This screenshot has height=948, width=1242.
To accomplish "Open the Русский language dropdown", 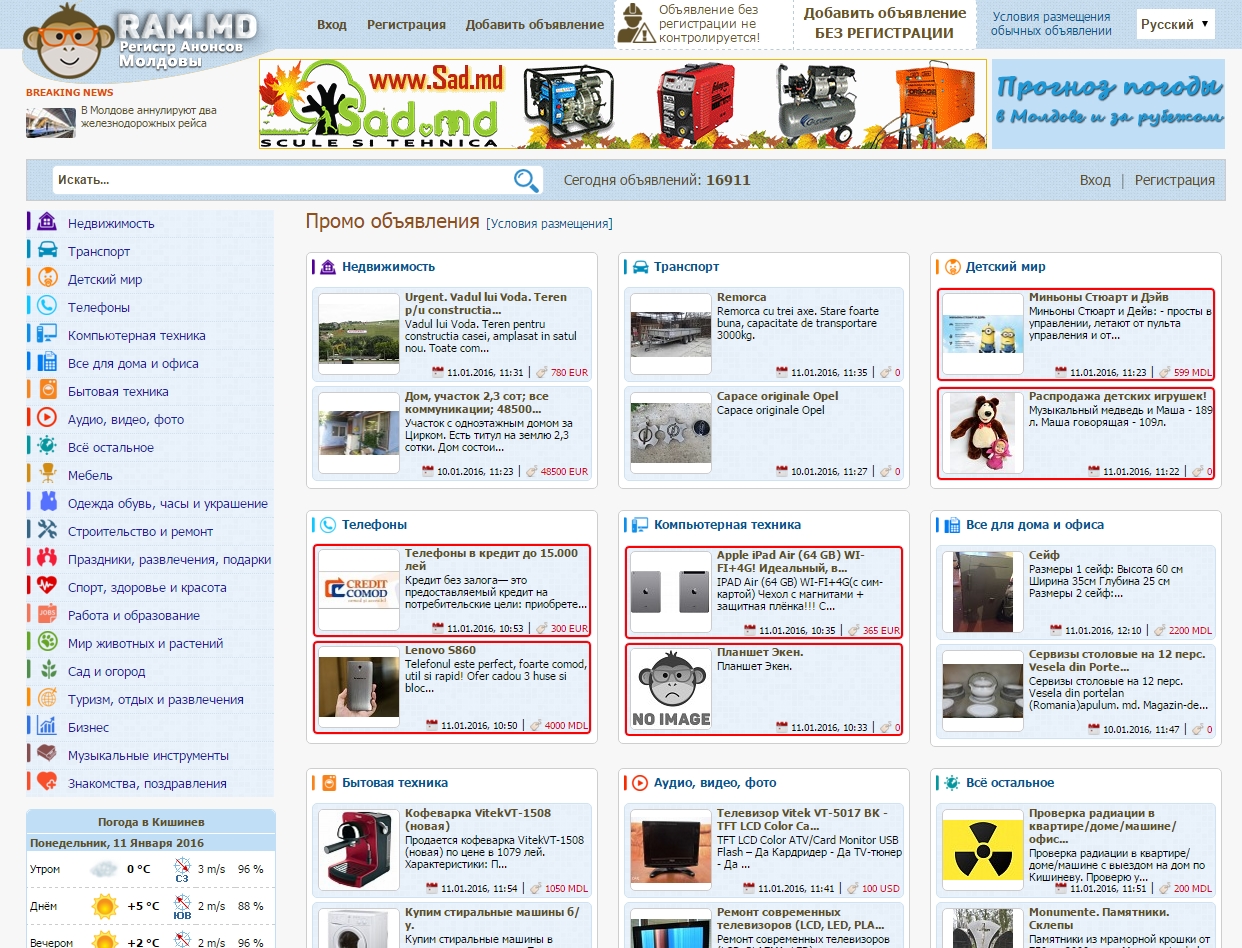I will pyautogui.click(x=1175, y=24).
